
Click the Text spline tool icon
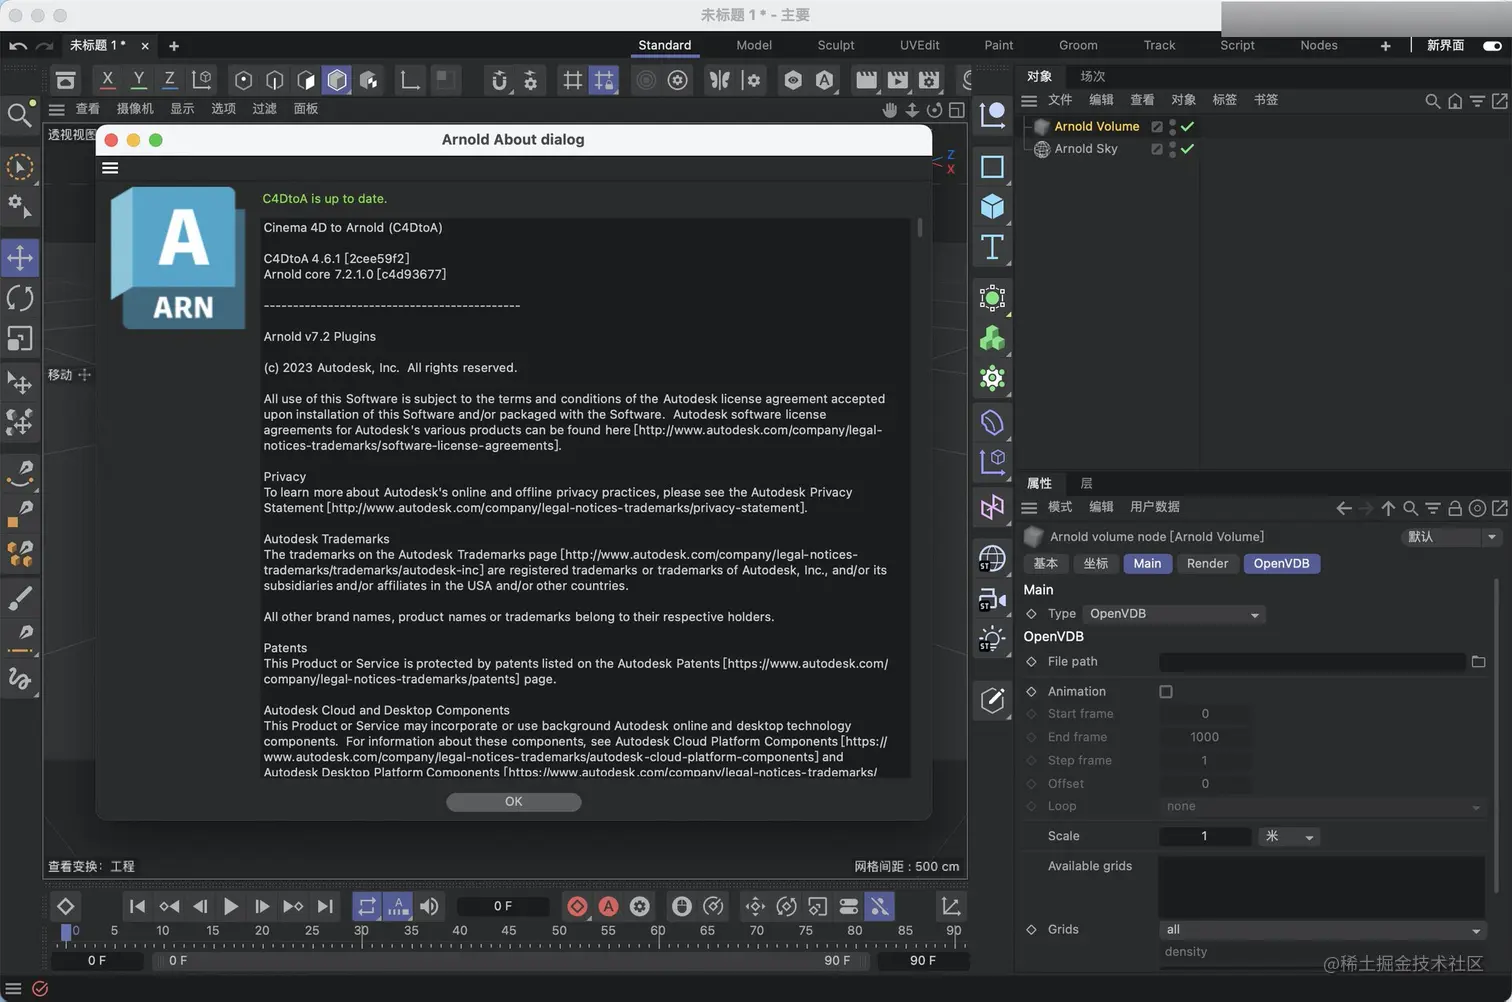[x=992, y=247]
